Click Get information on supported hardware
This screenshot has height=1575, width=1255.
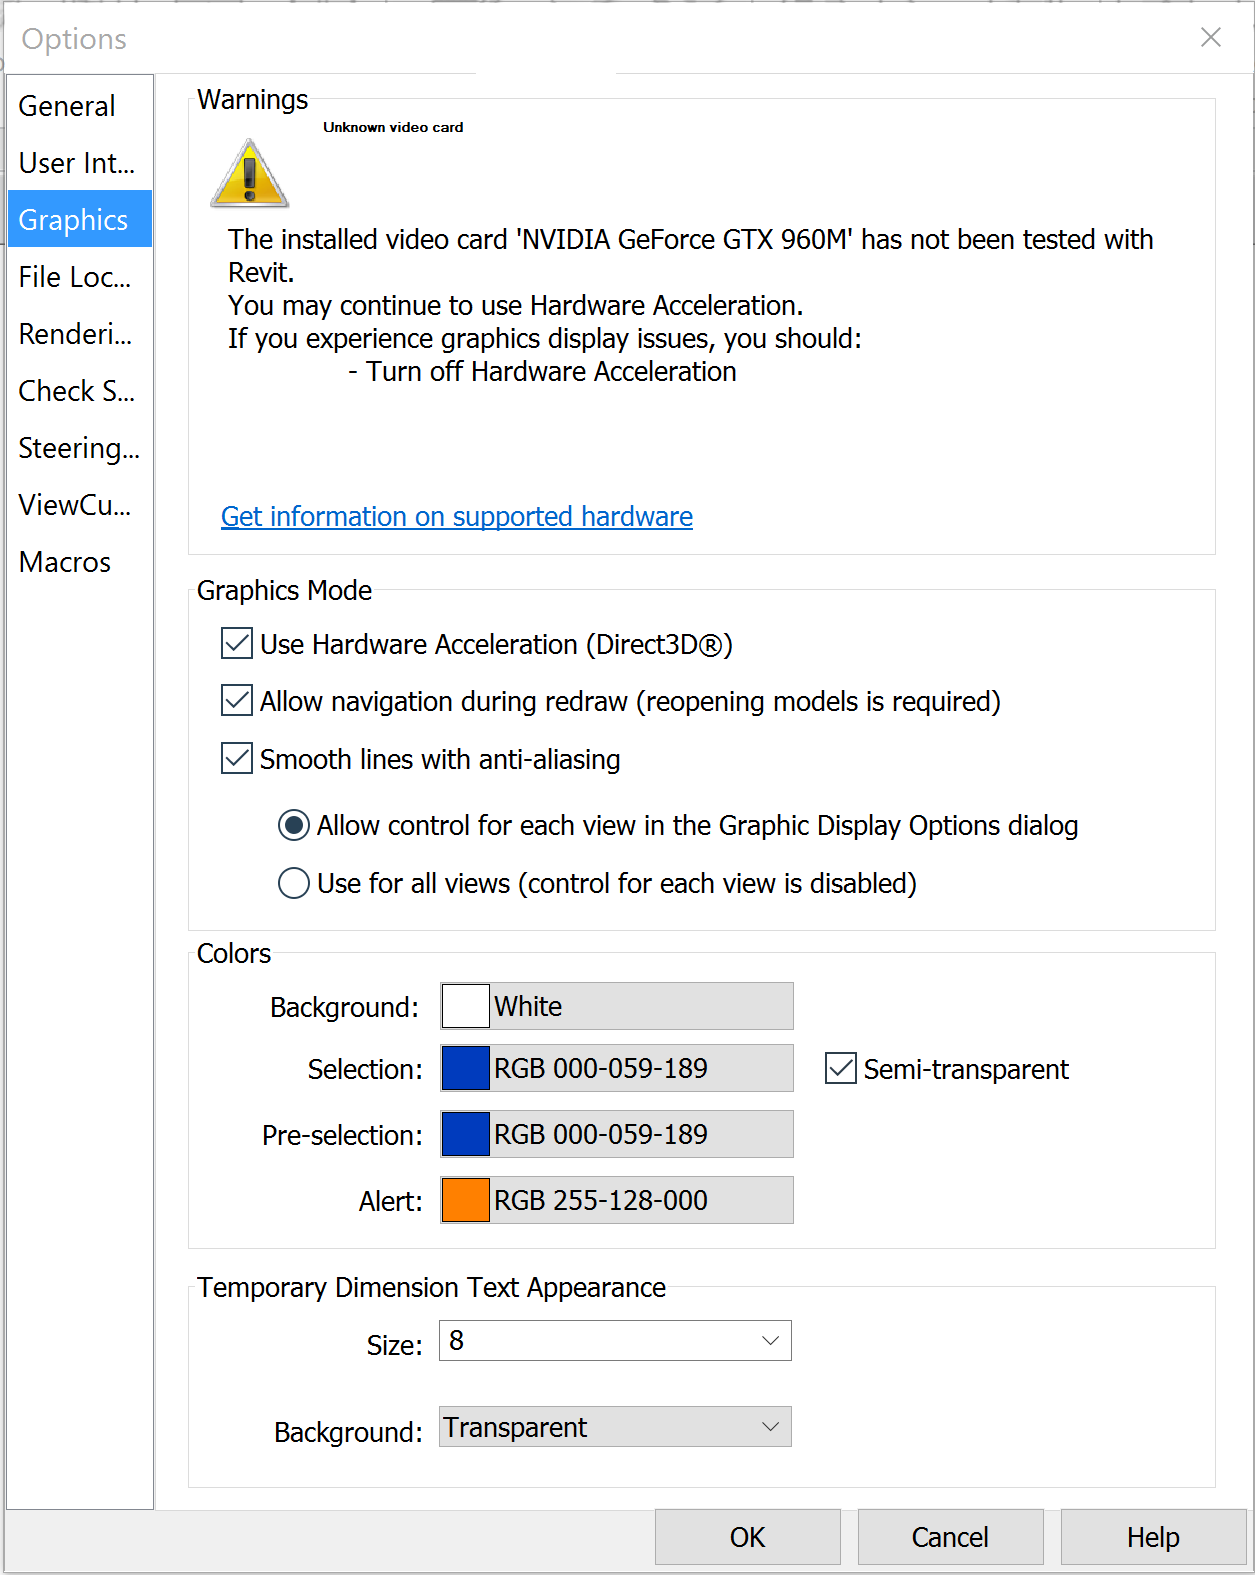pos(456,516)
